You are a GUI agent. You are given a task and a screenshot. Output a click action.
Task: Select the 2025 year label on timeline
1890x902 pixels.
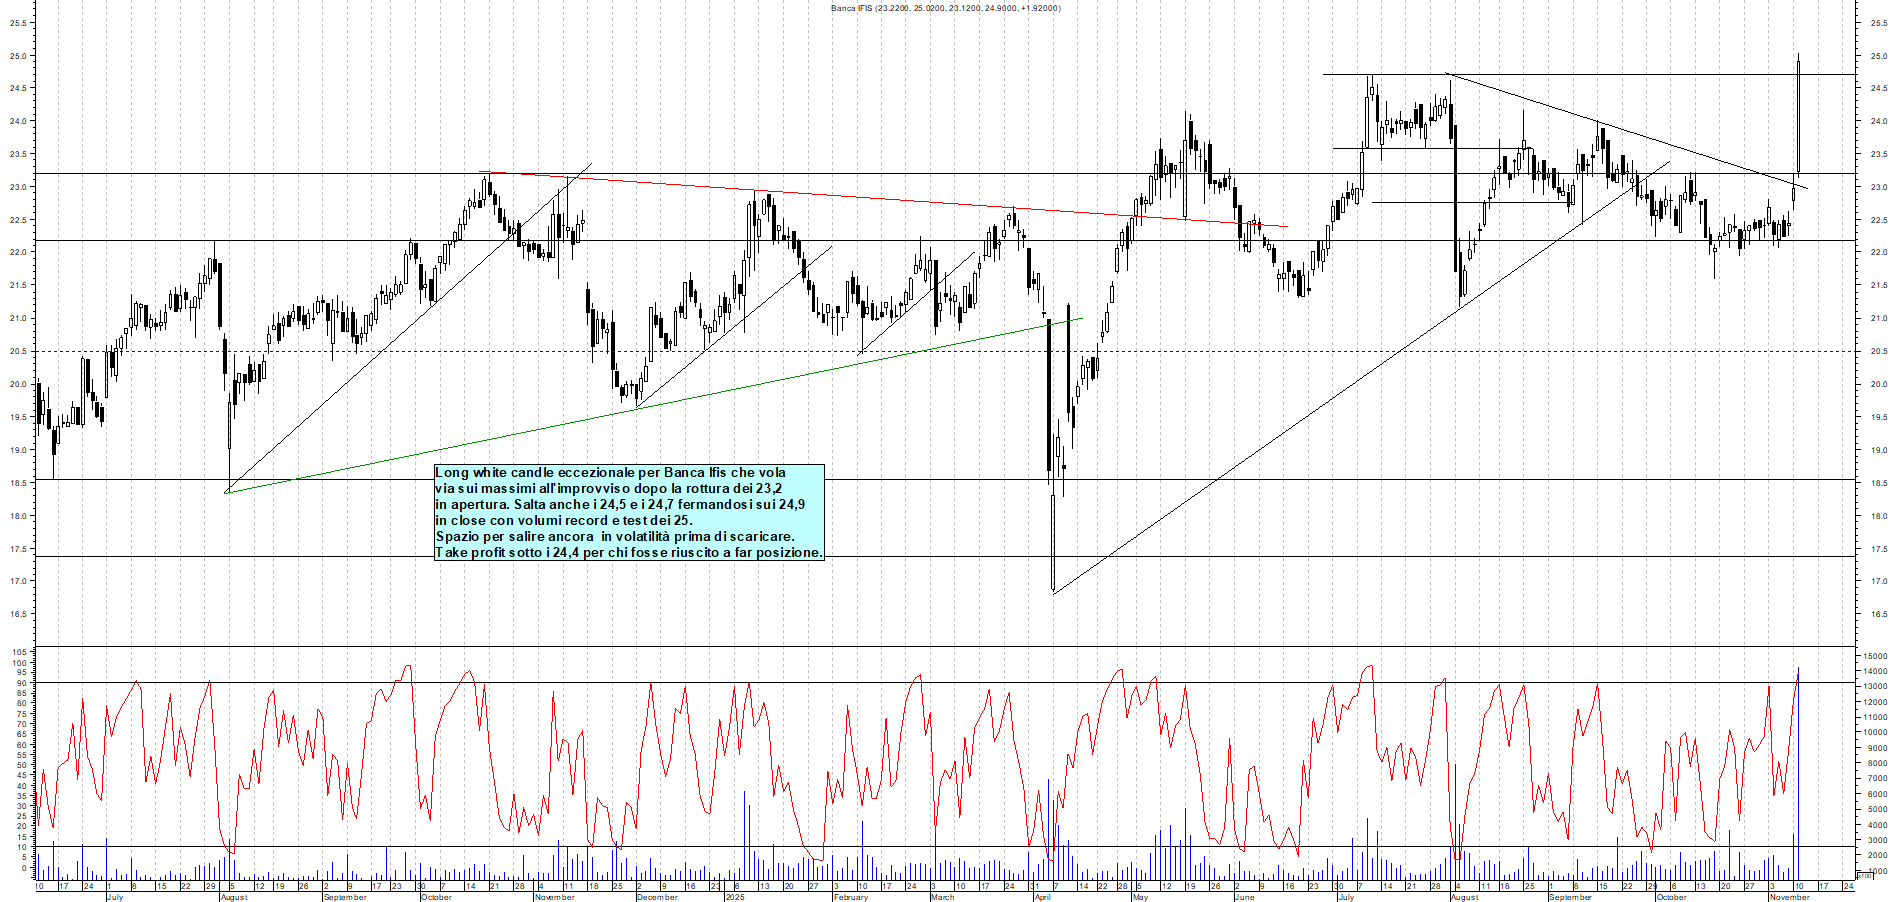coord(735,897)
